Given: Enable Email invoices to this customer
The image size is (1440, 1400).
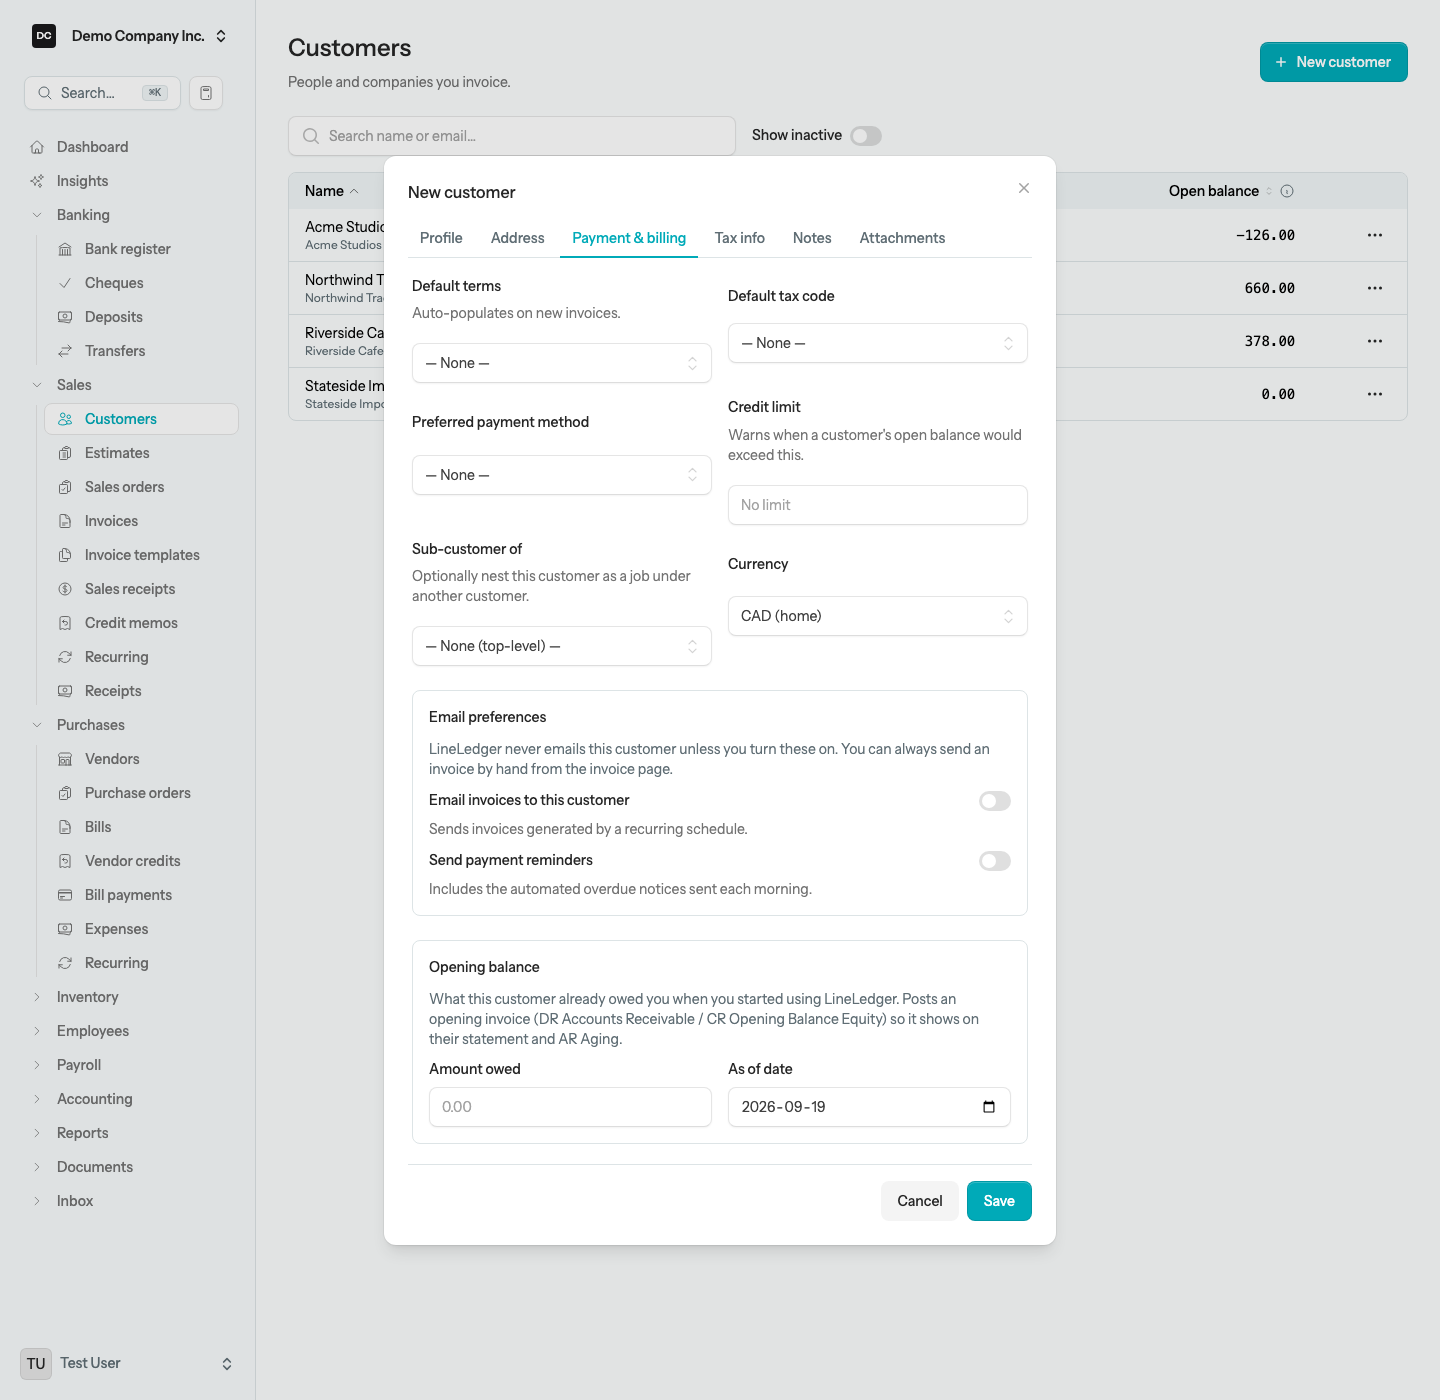Looking at the screenshot, I should (995, 801).
